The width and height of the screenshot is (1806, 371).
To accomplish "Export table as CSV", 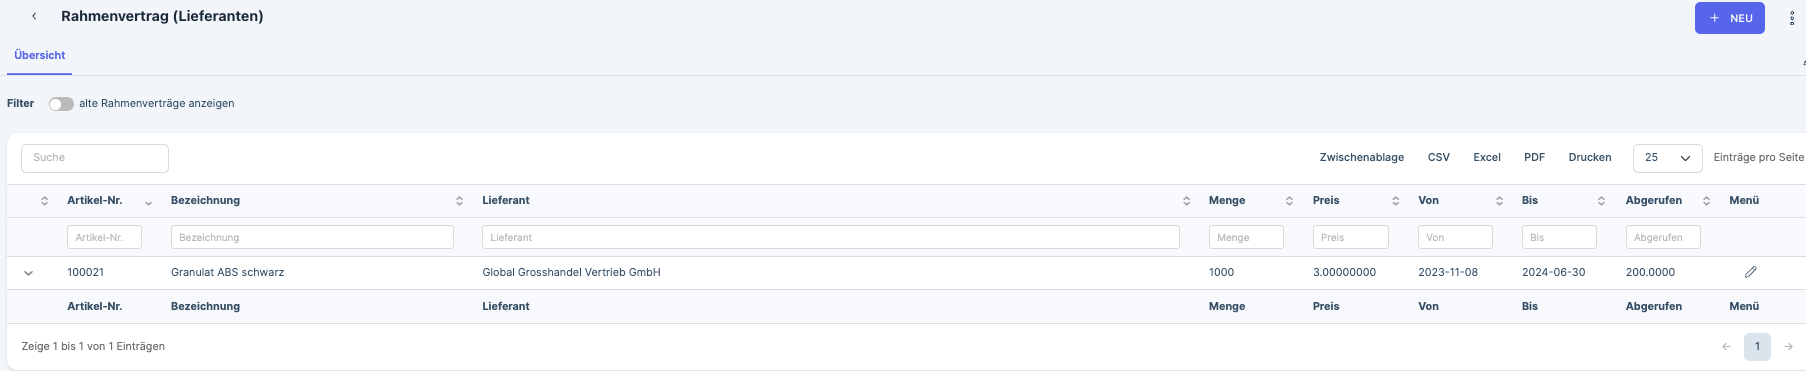I will [1438, 158].
